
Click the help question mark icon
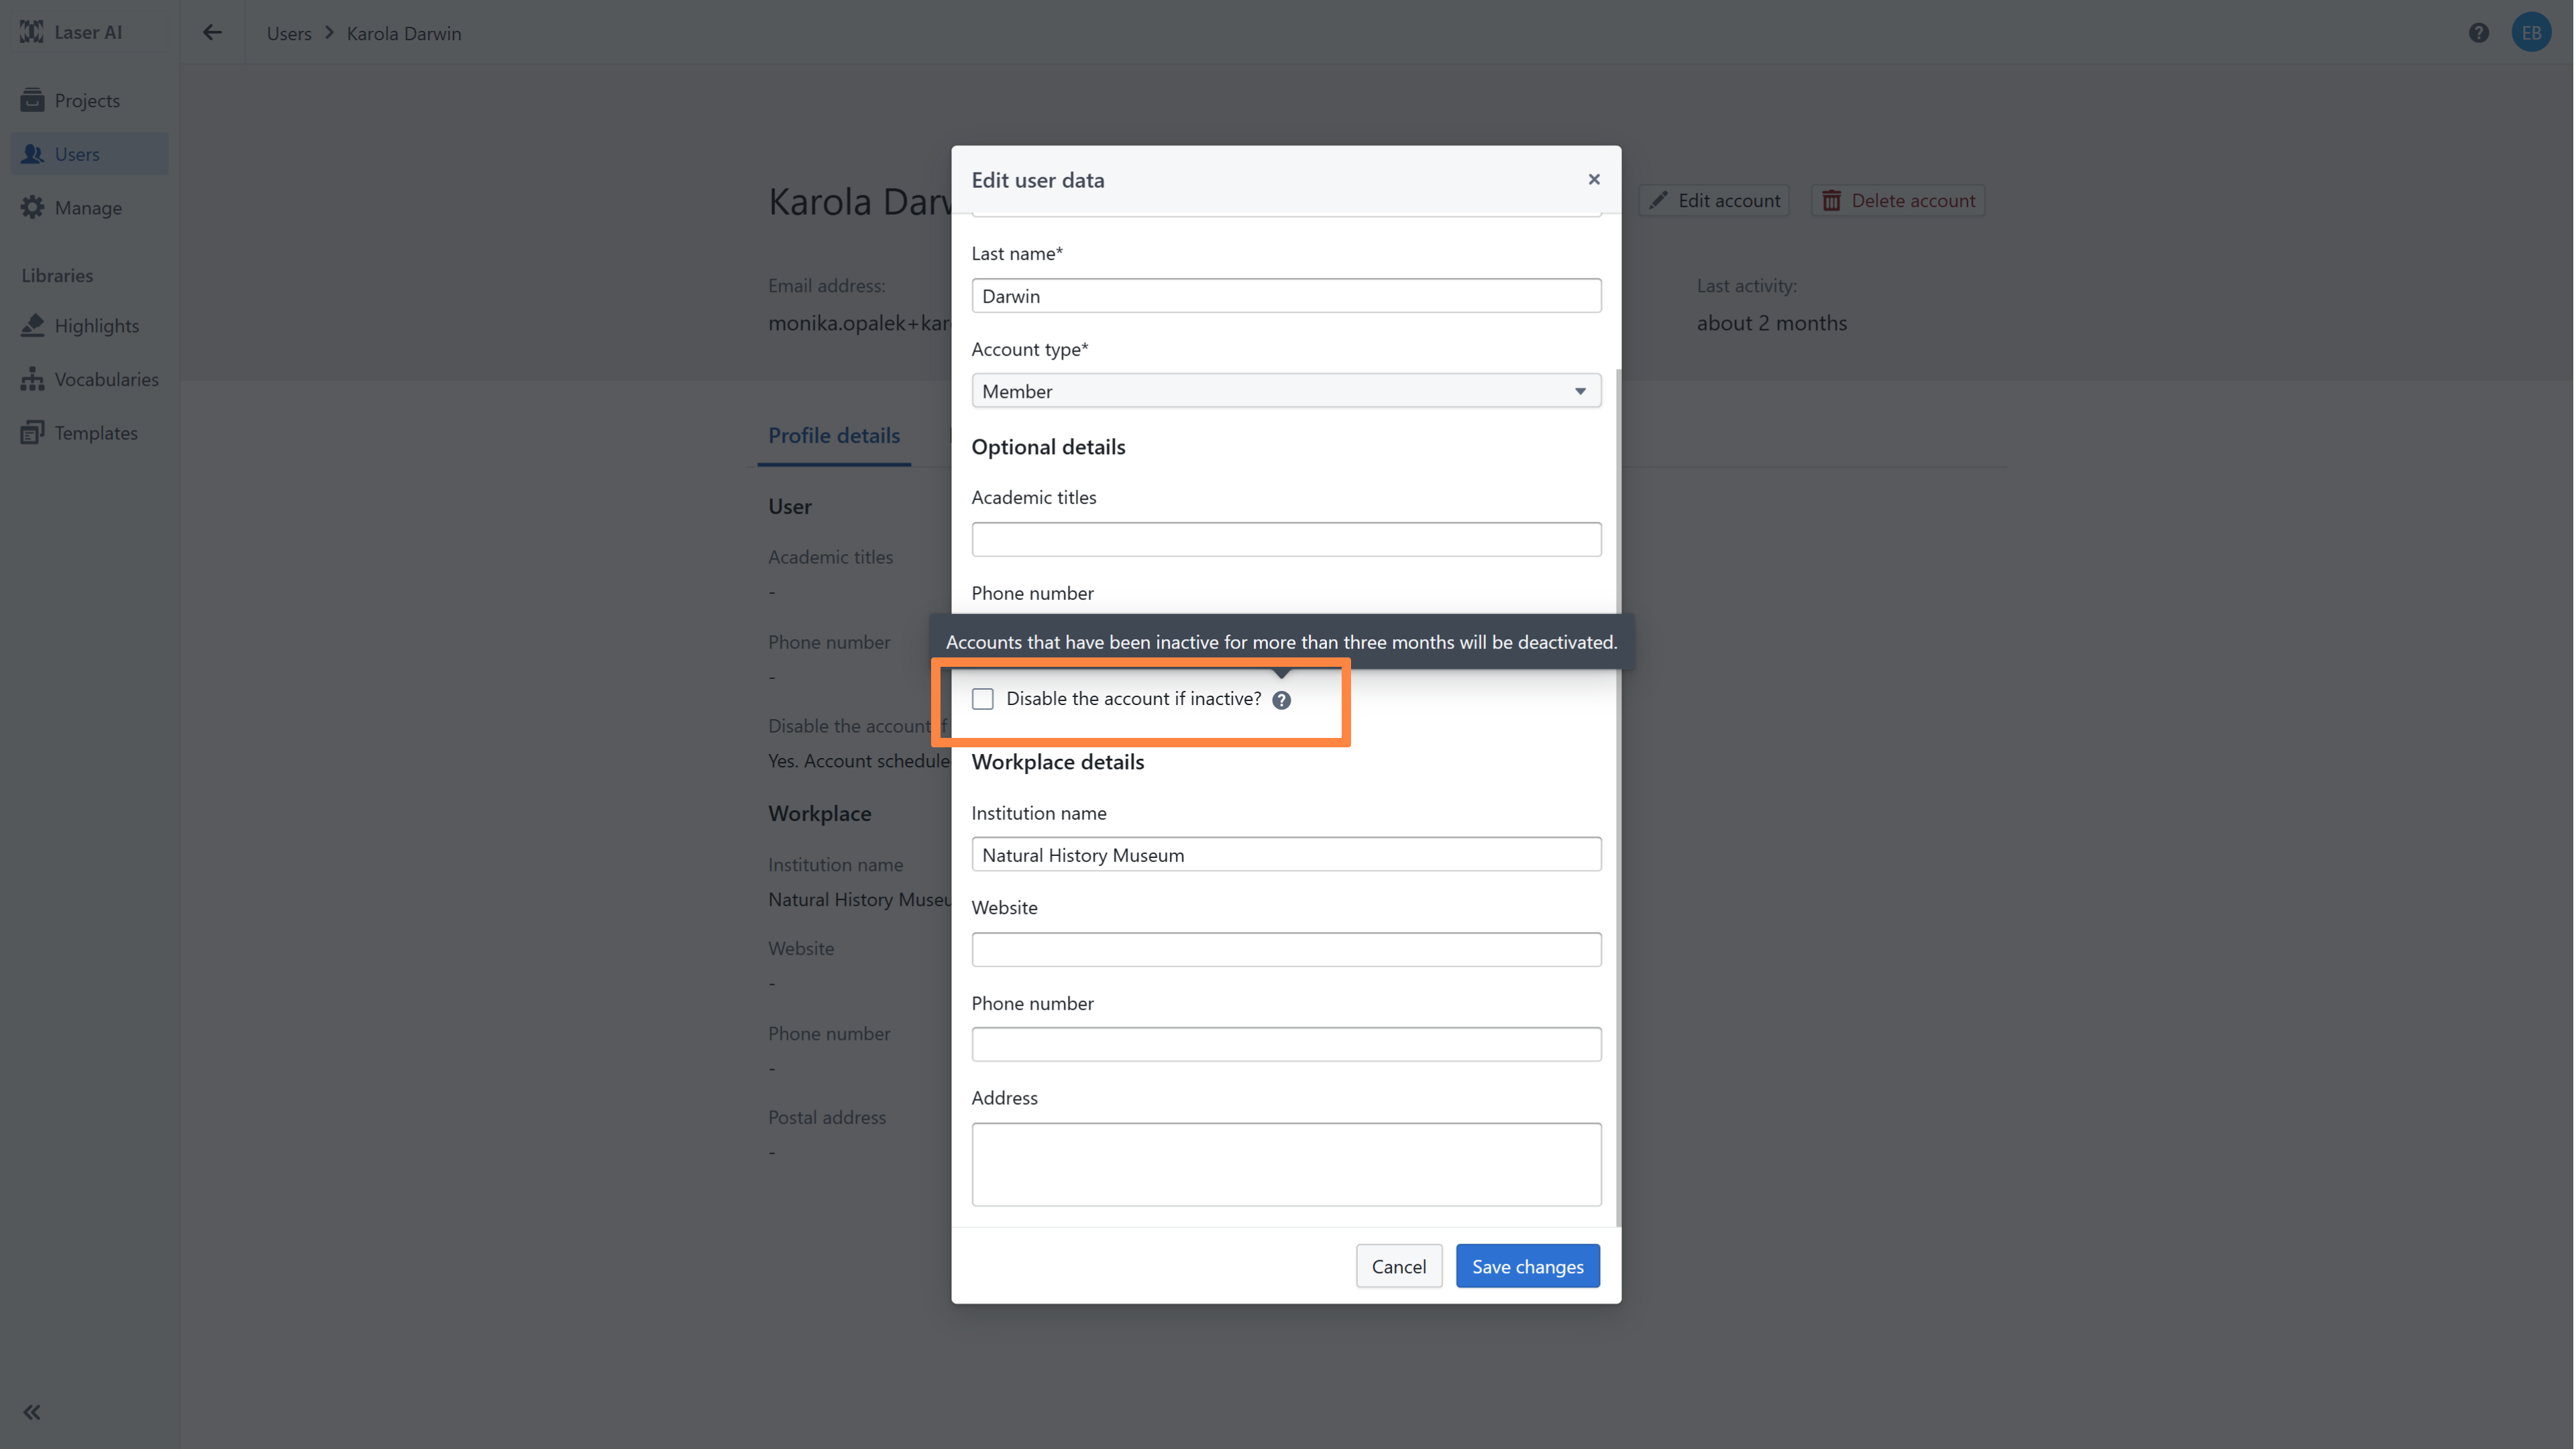[x=2478, y=32]
